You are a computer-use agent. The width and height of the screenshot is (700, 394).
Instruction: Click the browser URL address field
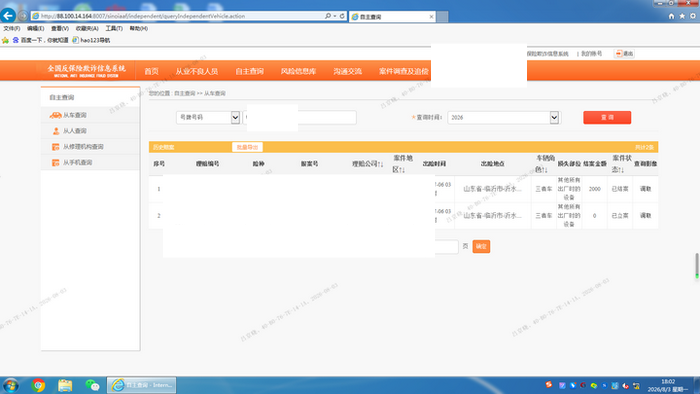[179, 16]
